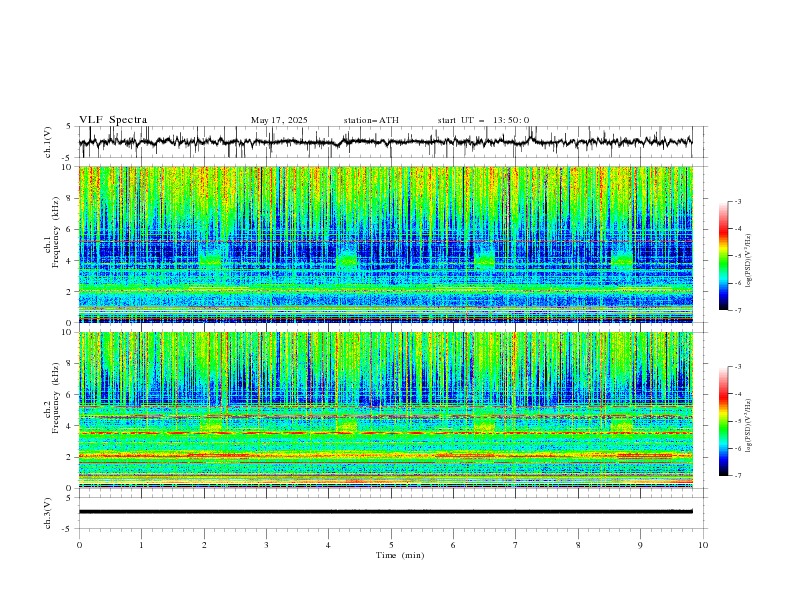Click time axis tick label '8'
This screenshot has width=792, height=612.
578,545
